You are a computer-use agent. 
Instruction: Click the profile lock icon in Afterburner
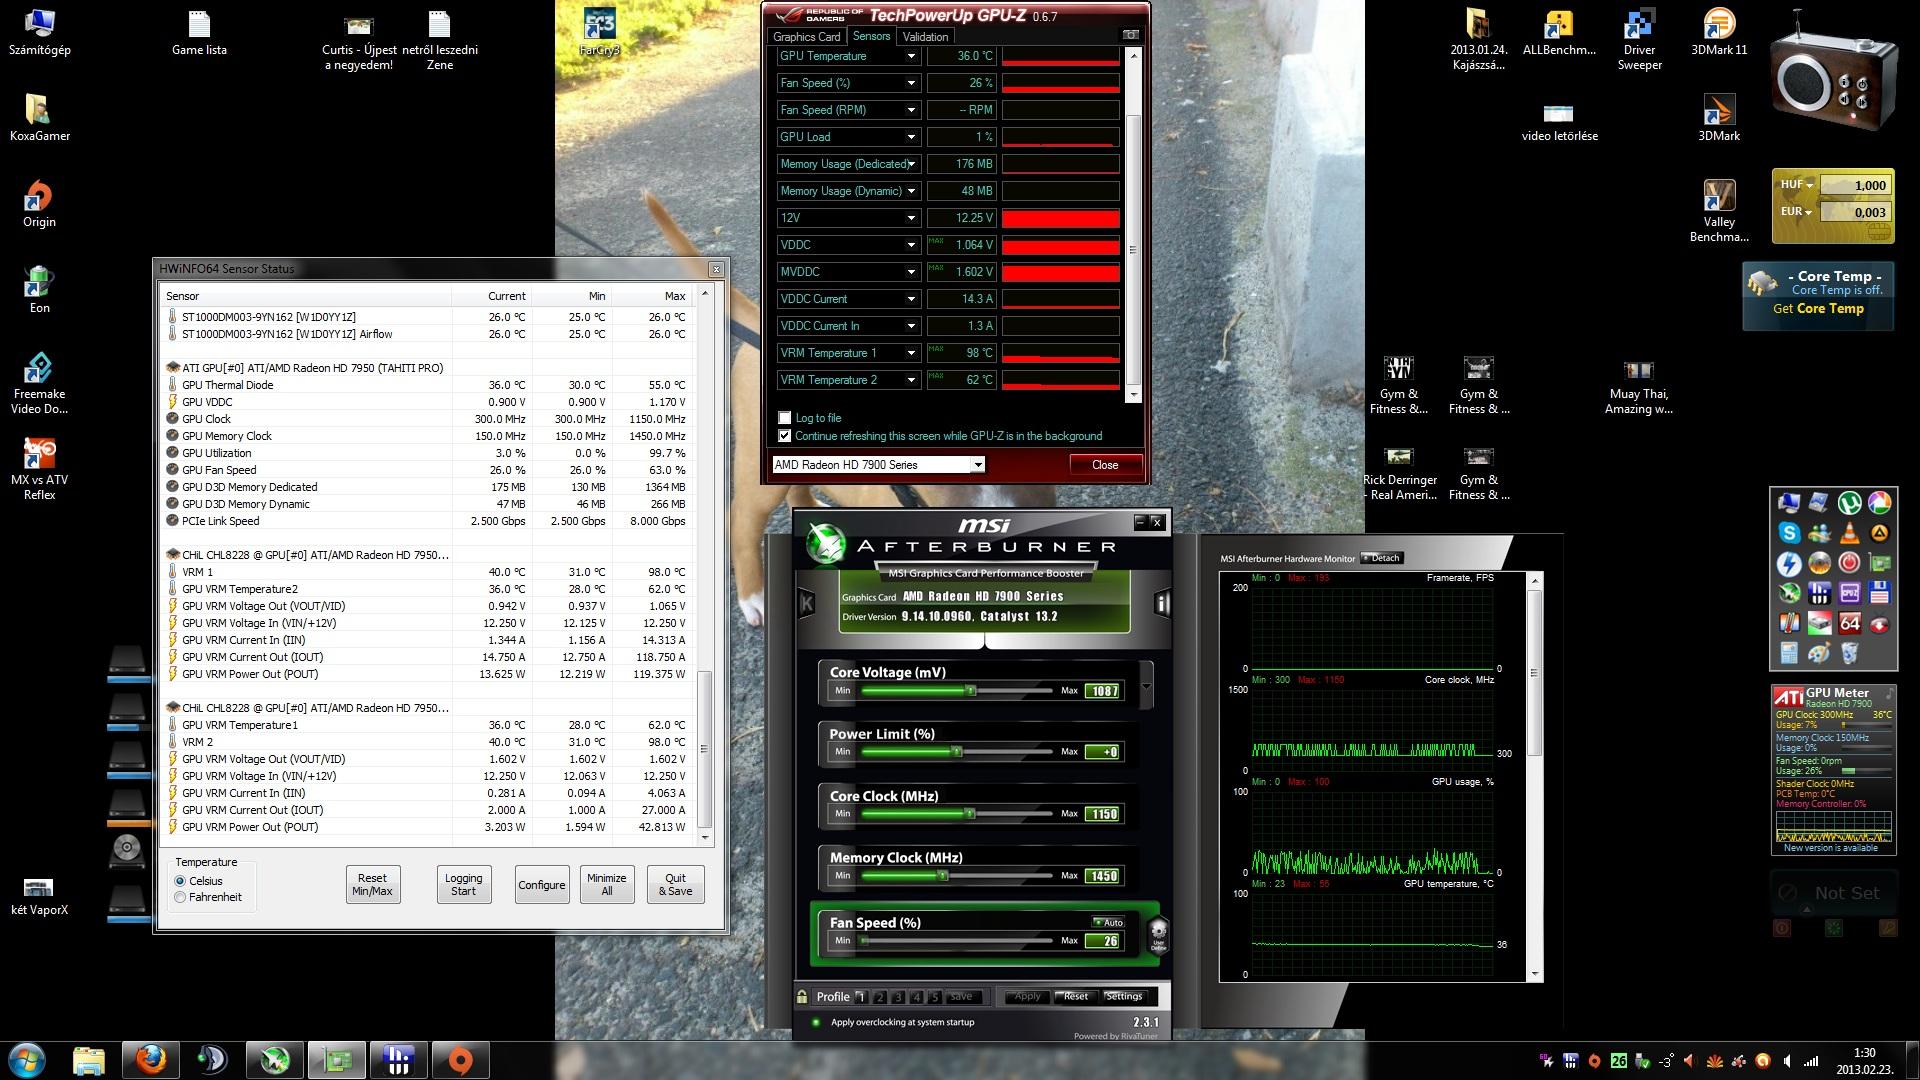(x=802, y=996)
